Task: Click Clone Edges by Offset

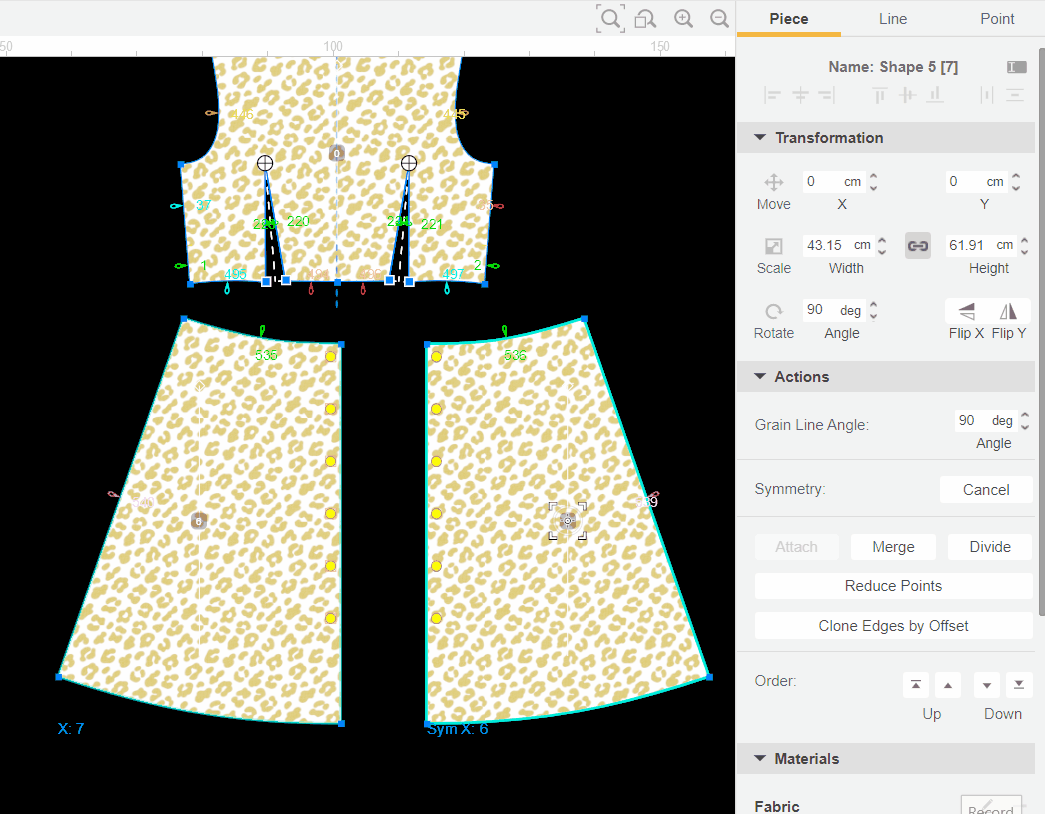Action: tap(893, 626)
